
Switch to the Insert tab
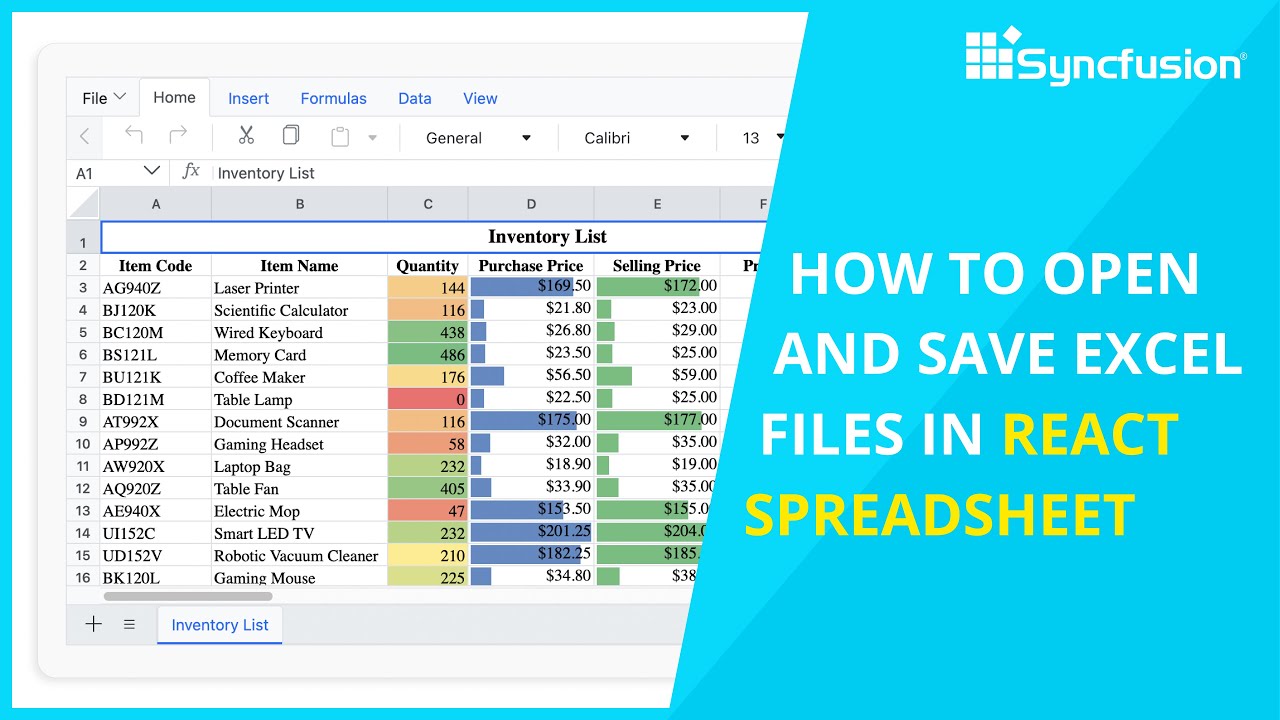click(x=248, y=98)
